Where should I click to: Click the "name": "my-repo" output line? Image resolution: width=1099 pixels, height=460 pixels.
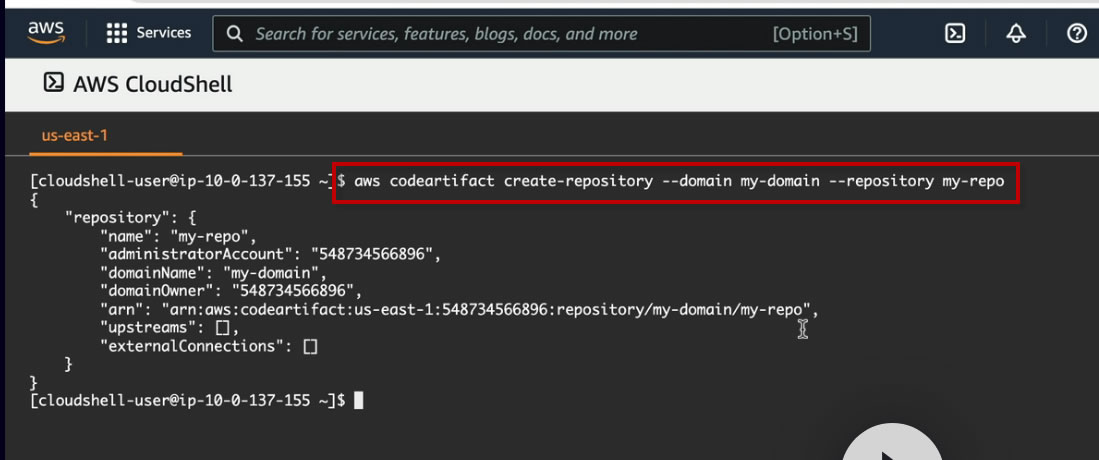[178, 237]
